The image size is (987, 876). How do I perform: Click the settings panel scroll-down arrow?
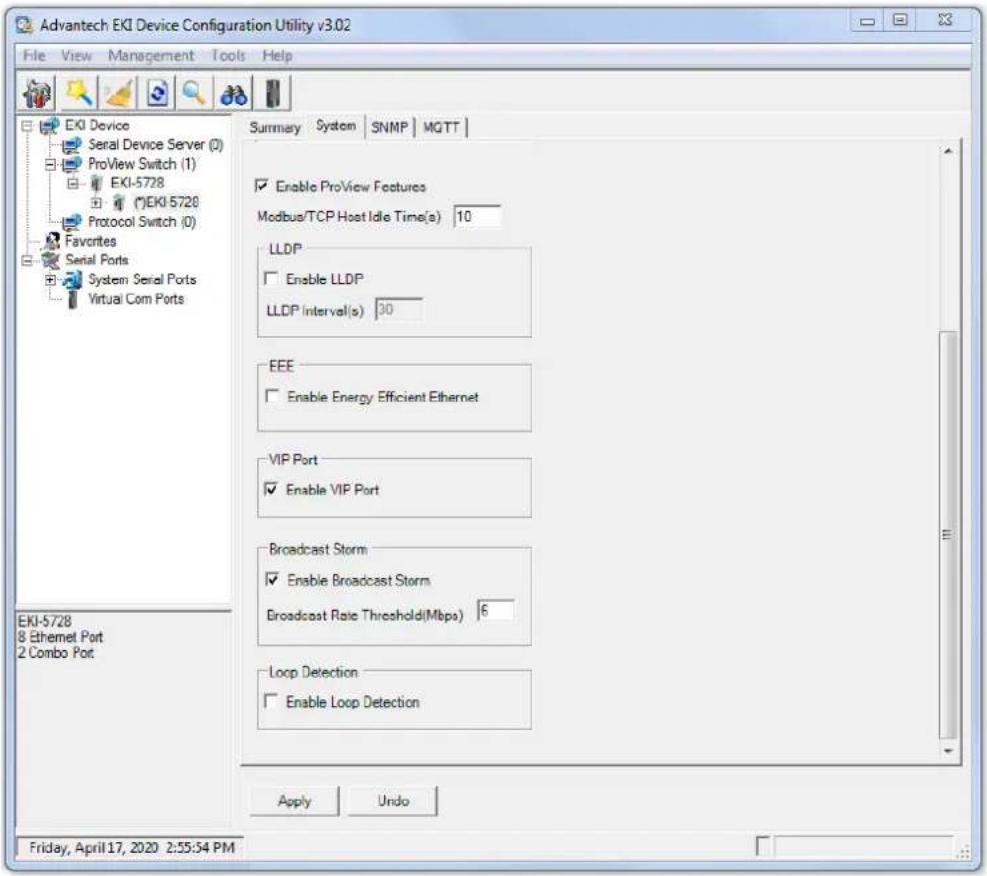click(x=948, y=751)
